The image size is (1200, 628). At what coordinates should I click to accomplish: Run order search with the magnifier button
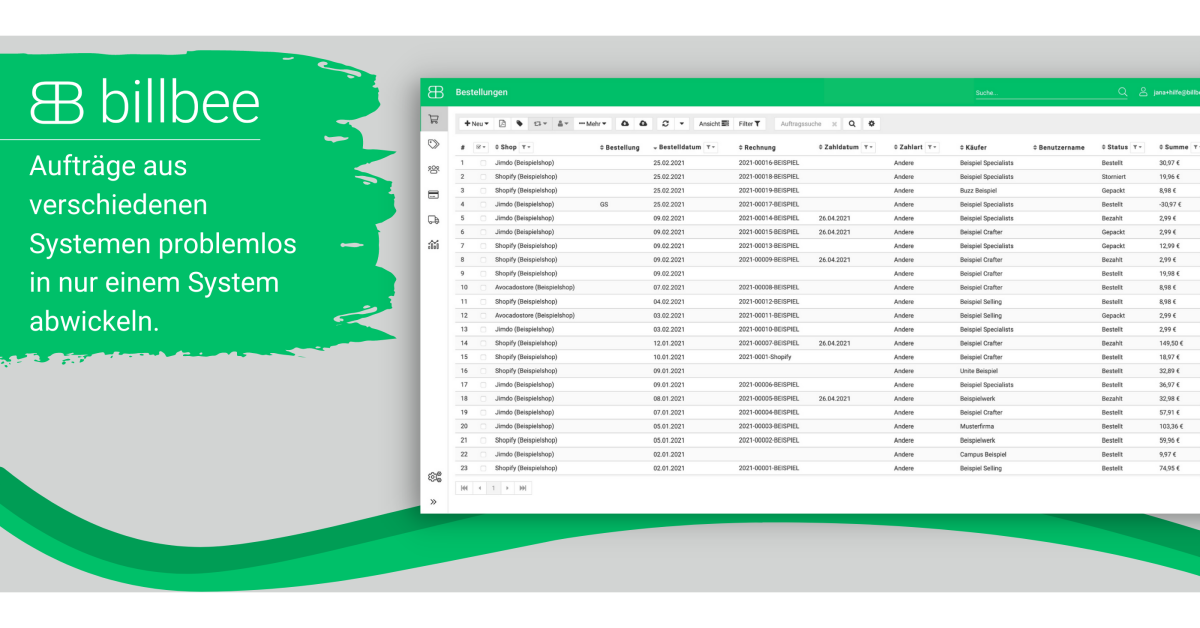click(x=852, y=124)
